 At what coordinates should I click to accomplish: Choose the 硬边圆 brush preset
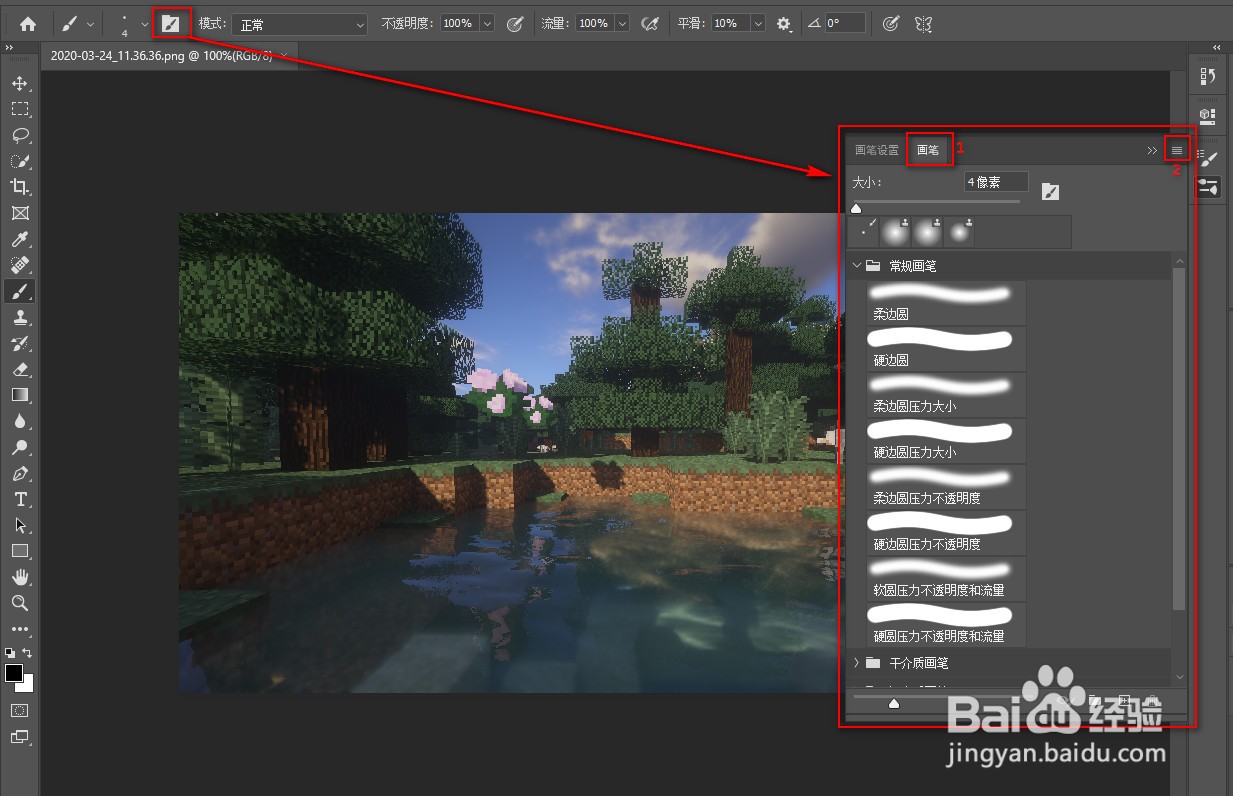coord(946,348)
